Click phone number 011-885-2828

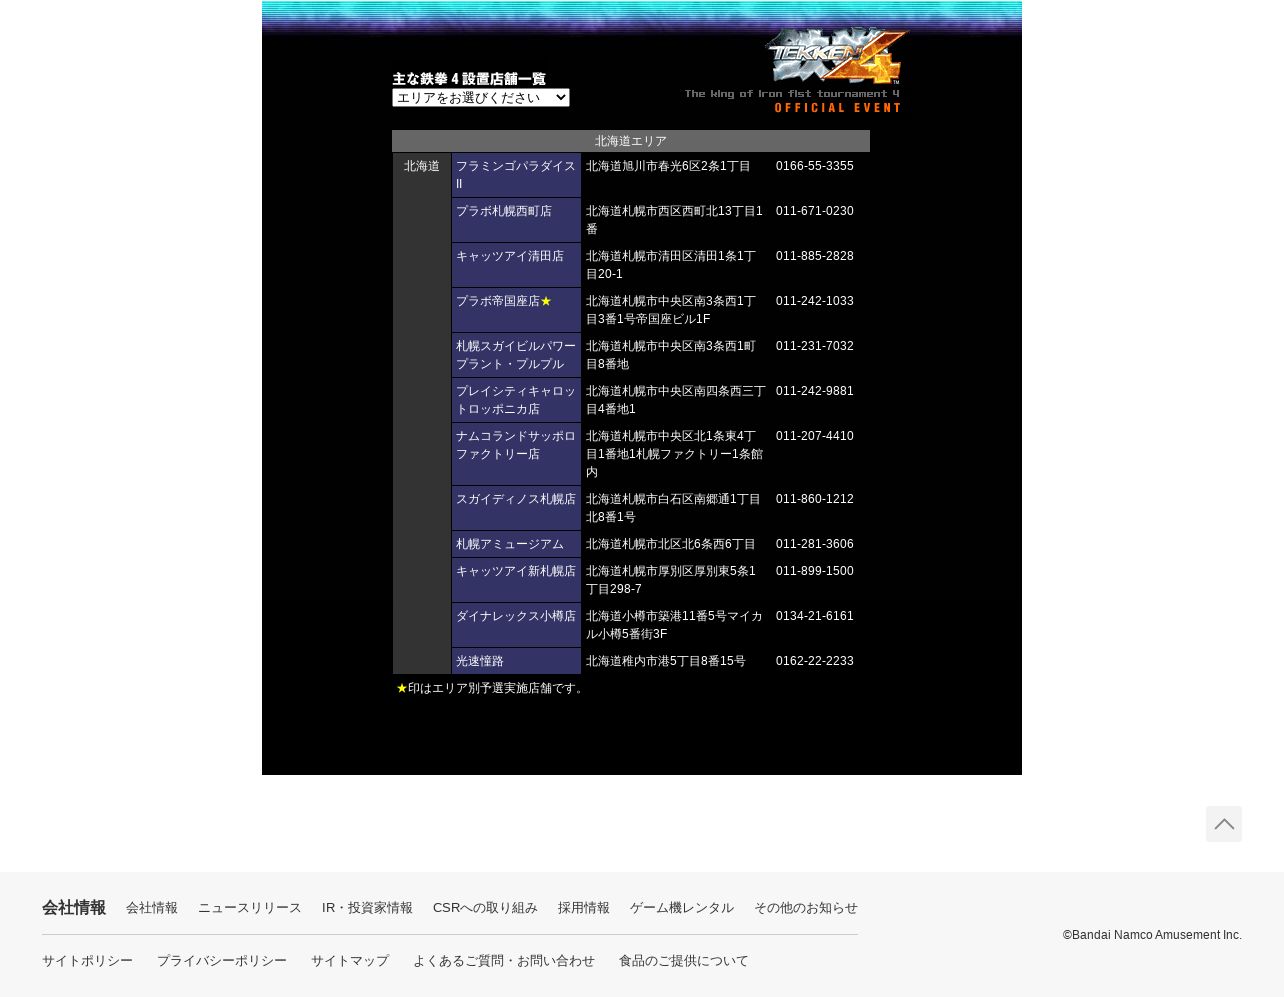click(815, 256)
